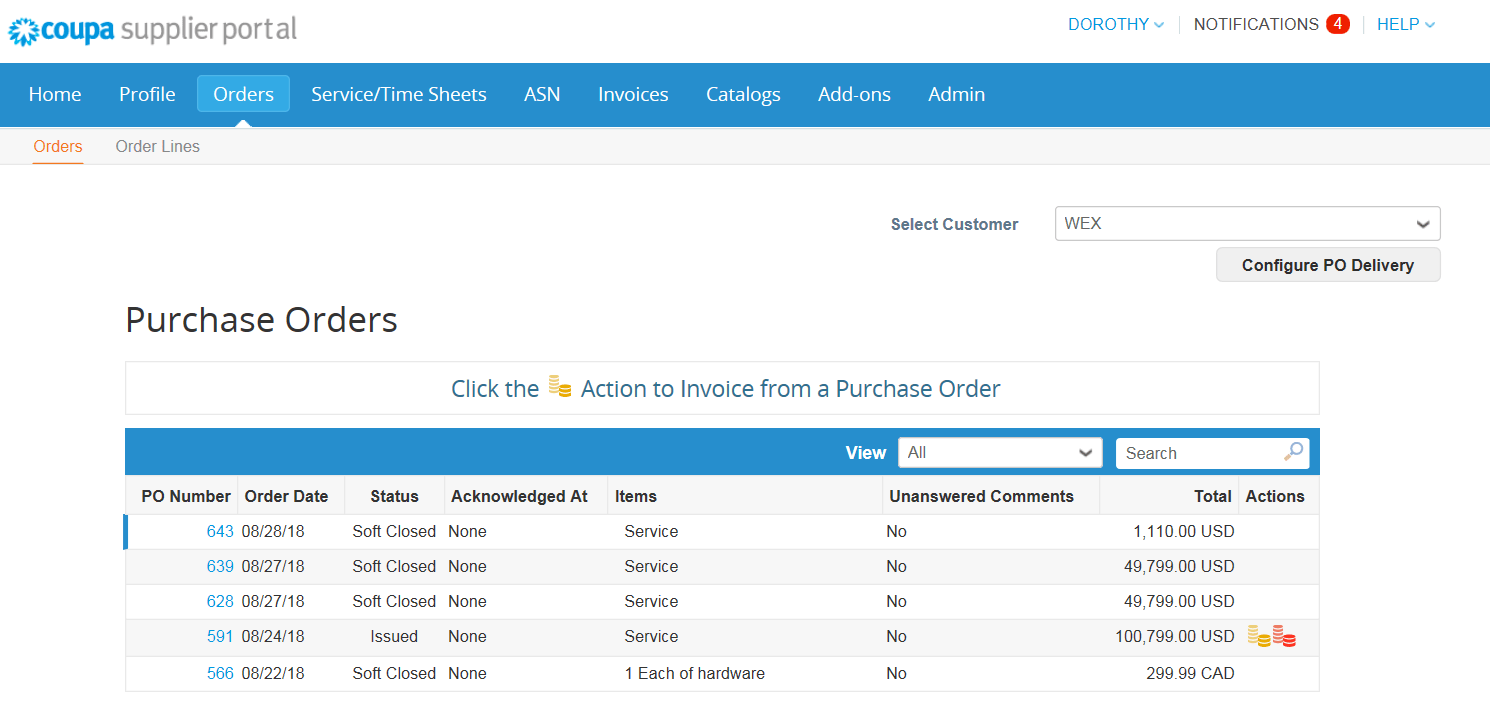Select the Orders main navigation tab

[x=243, y=94]
